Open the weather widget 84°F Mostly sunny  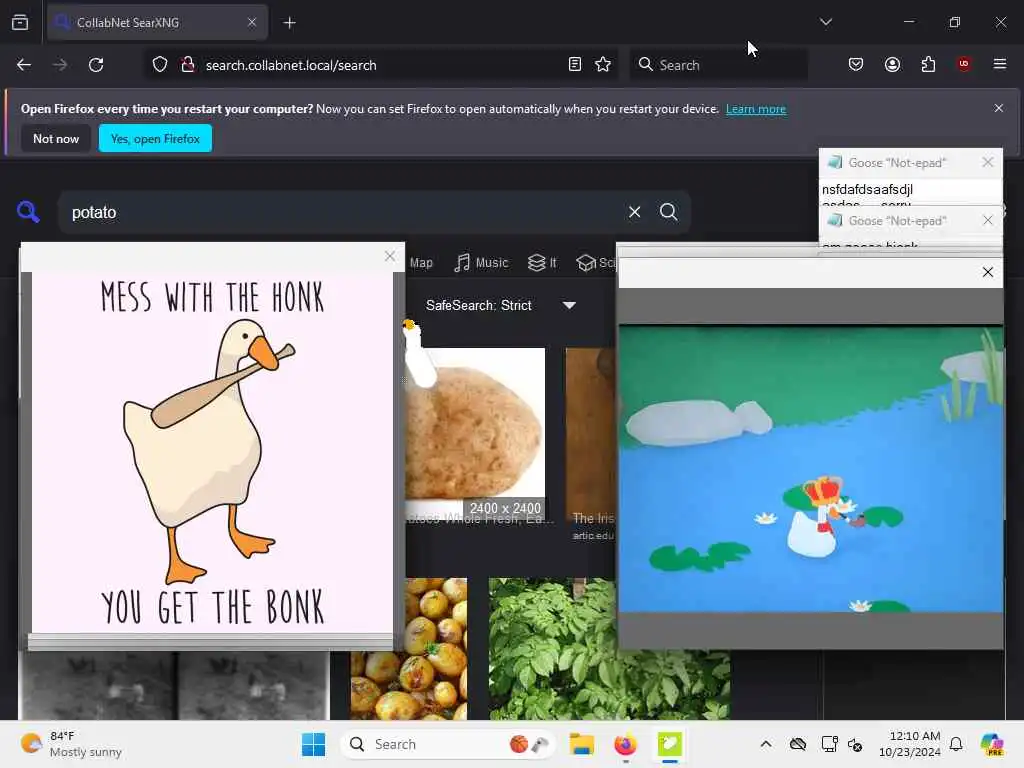pos(71,744)
